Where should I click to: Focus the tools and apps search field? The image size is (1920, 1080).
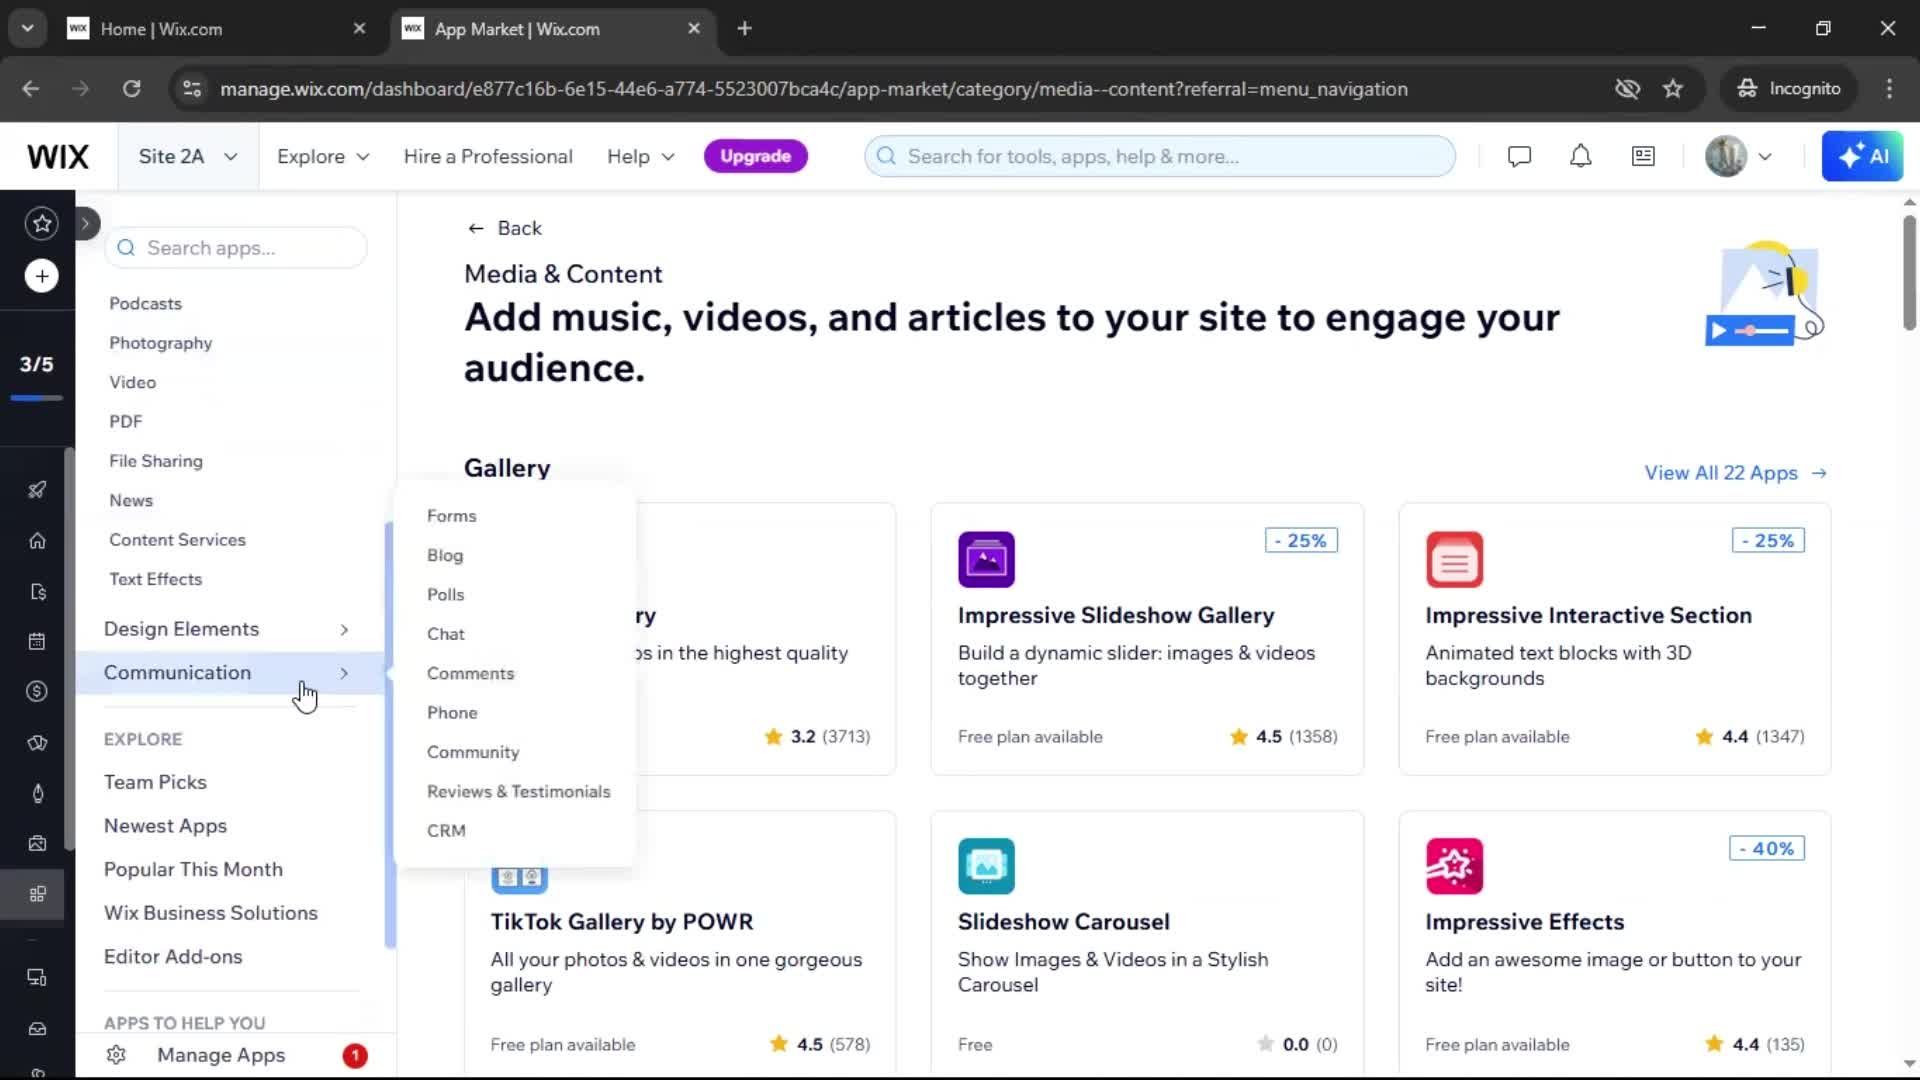point(1160,156)
